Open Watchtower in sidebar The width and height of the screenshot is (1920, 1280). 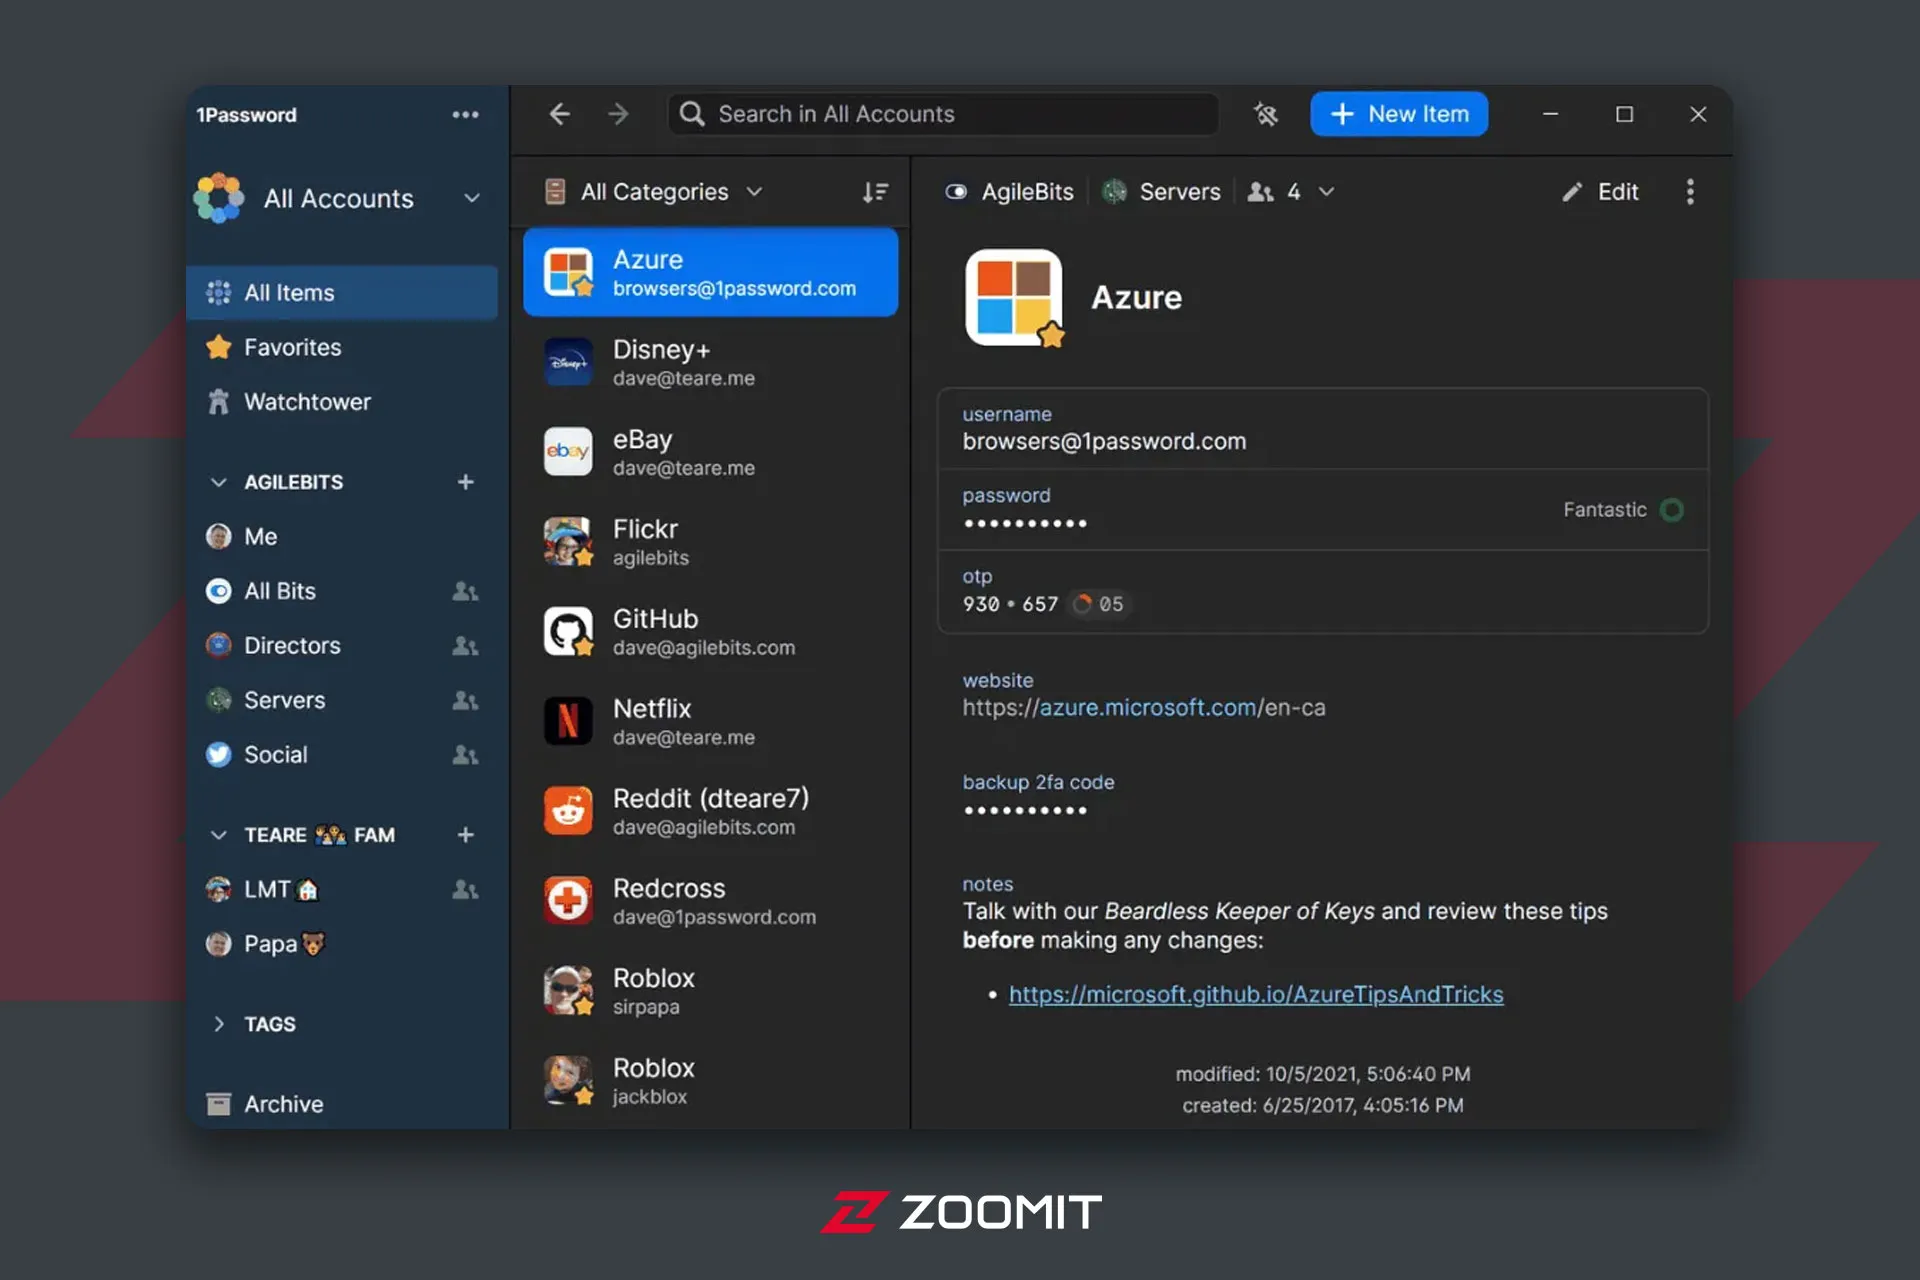pos(342,402)
